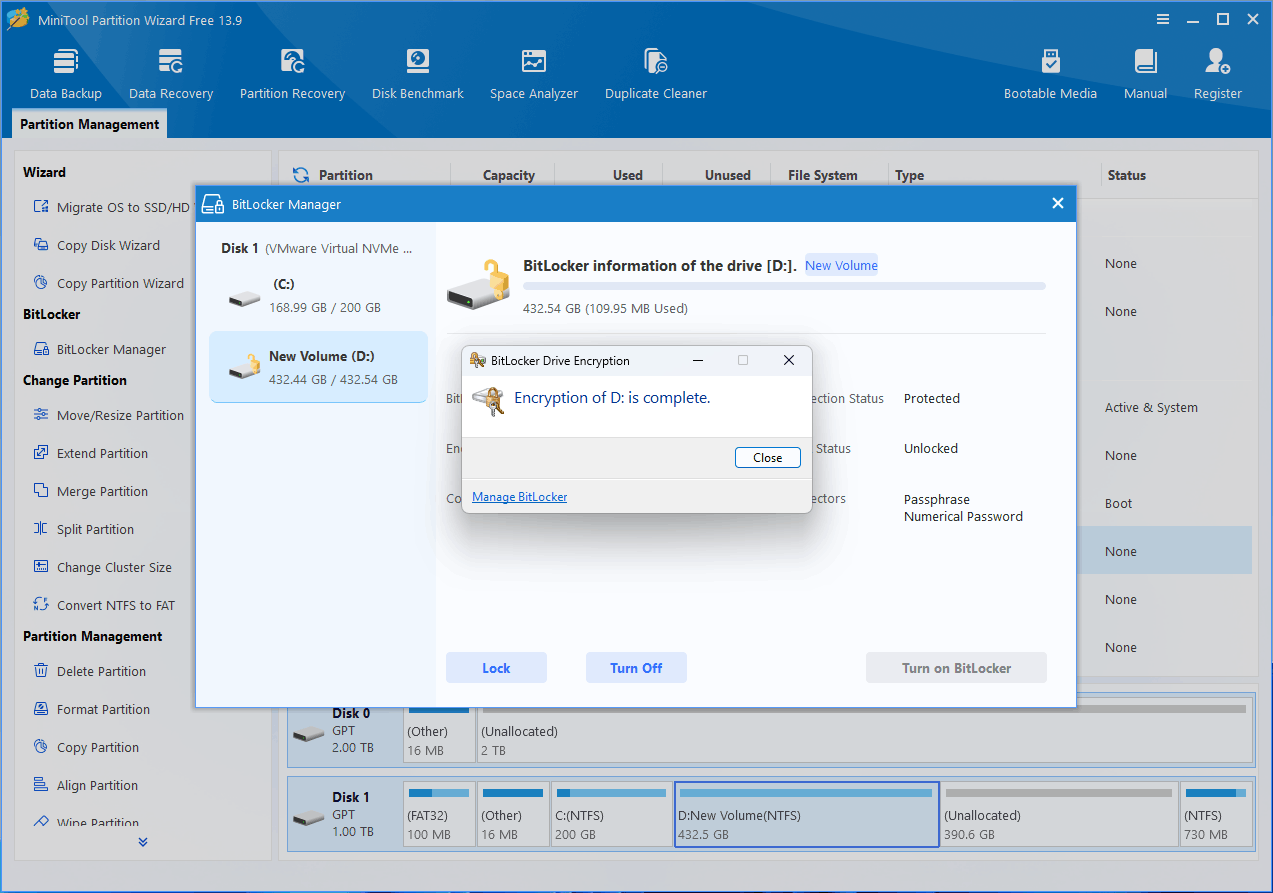
Task: Open BitLocker Manager in sidebar
Action: [99, 349]
